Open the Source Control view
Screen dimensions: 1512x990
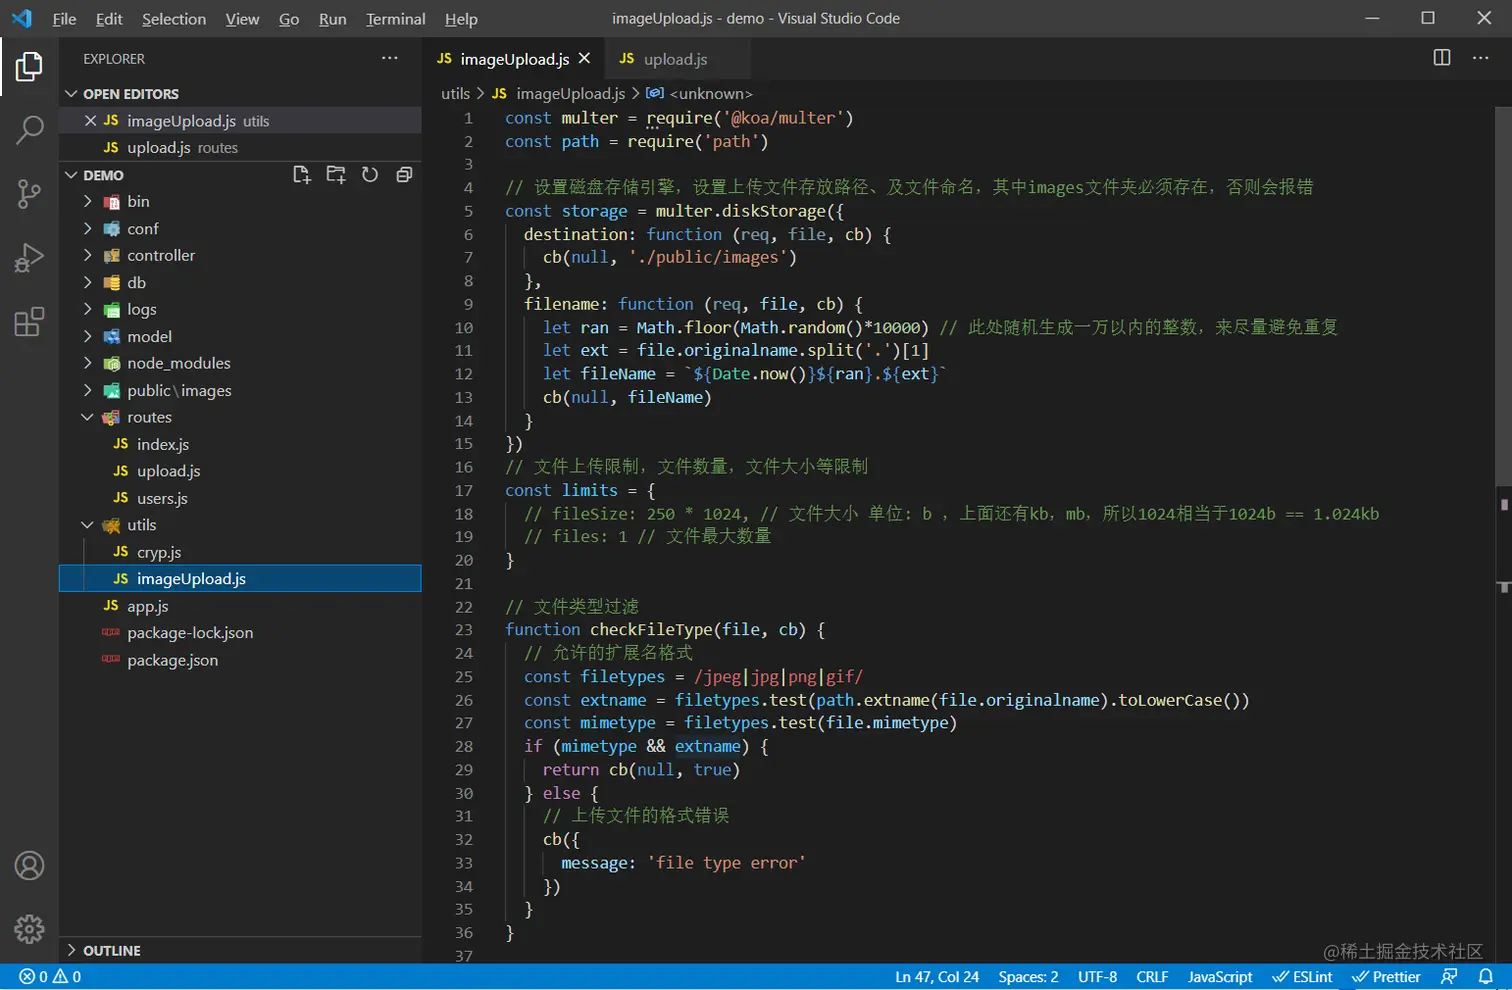[x=29, y=193]
